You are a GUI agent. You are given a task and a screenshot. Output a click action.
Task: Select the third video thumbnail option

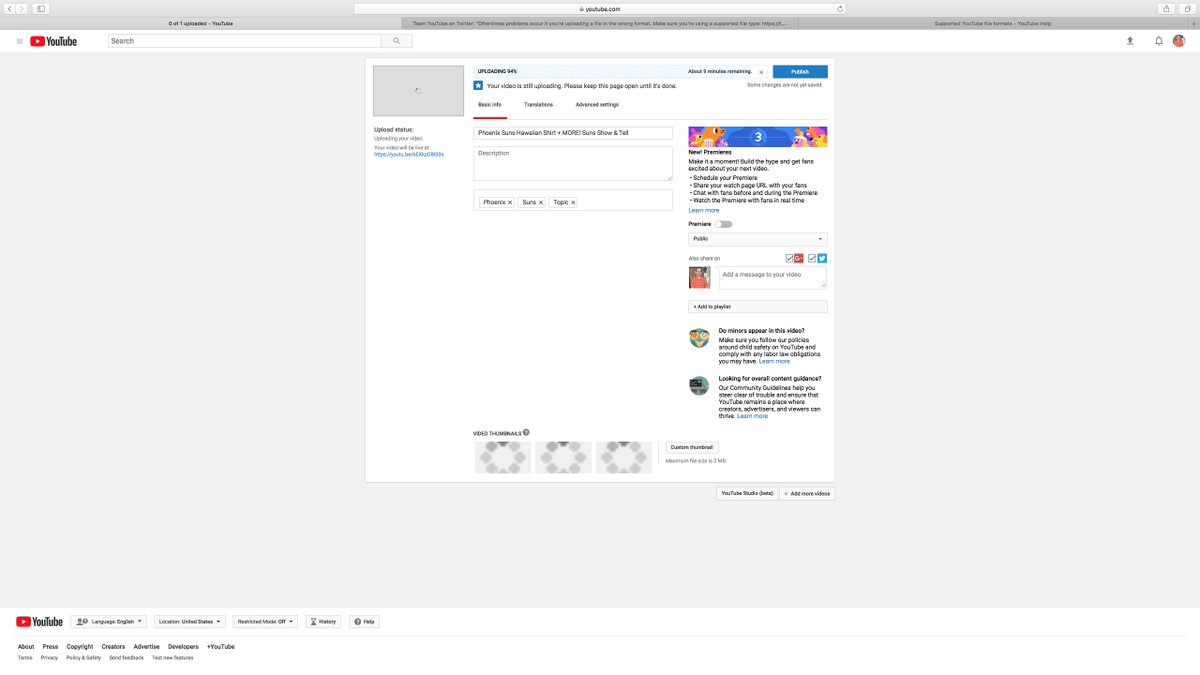point(623,457)
